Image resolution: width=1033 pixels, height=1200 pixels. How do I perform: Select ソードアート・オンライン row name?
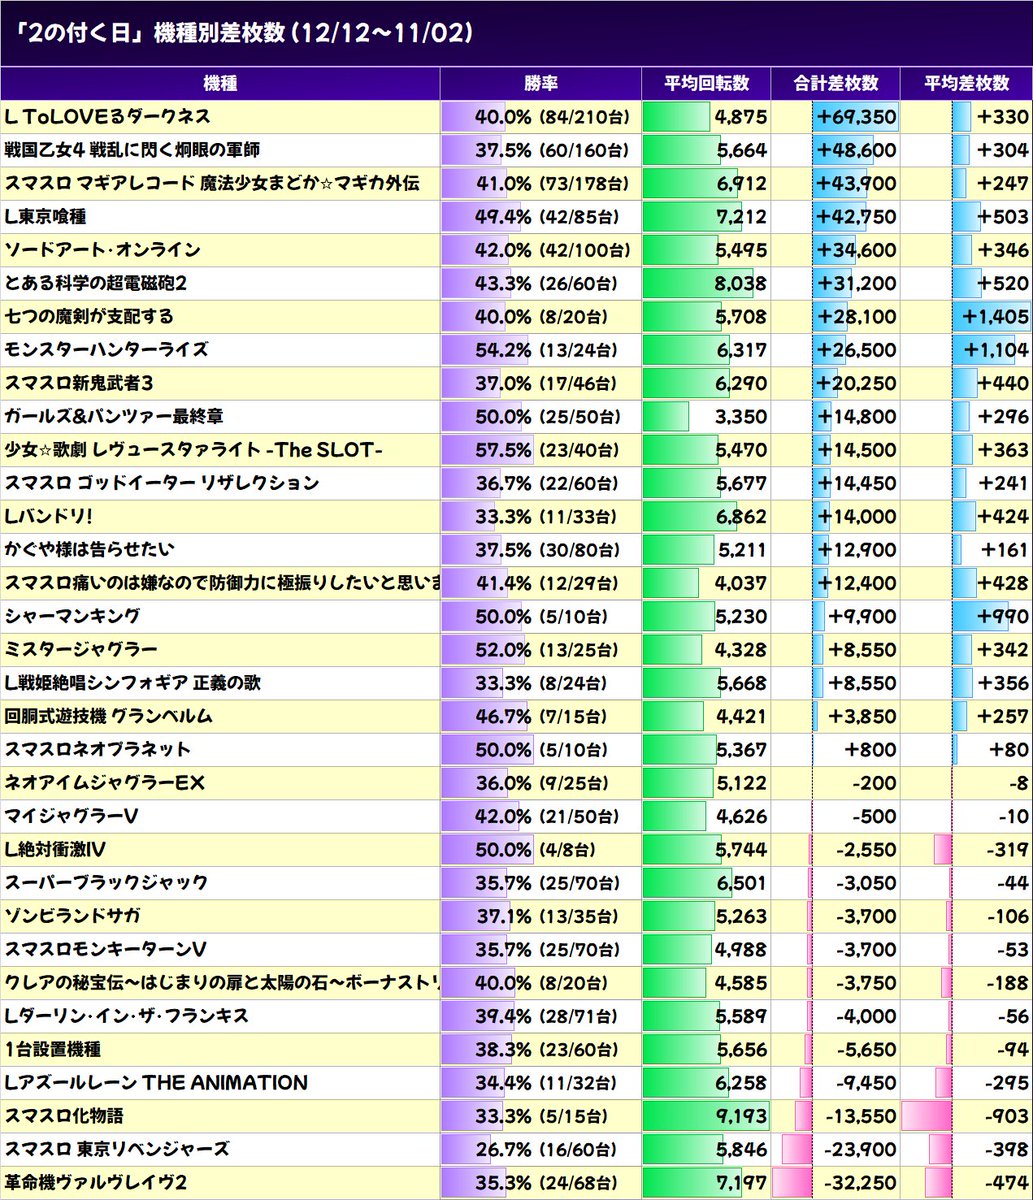[x=102, y=249]
